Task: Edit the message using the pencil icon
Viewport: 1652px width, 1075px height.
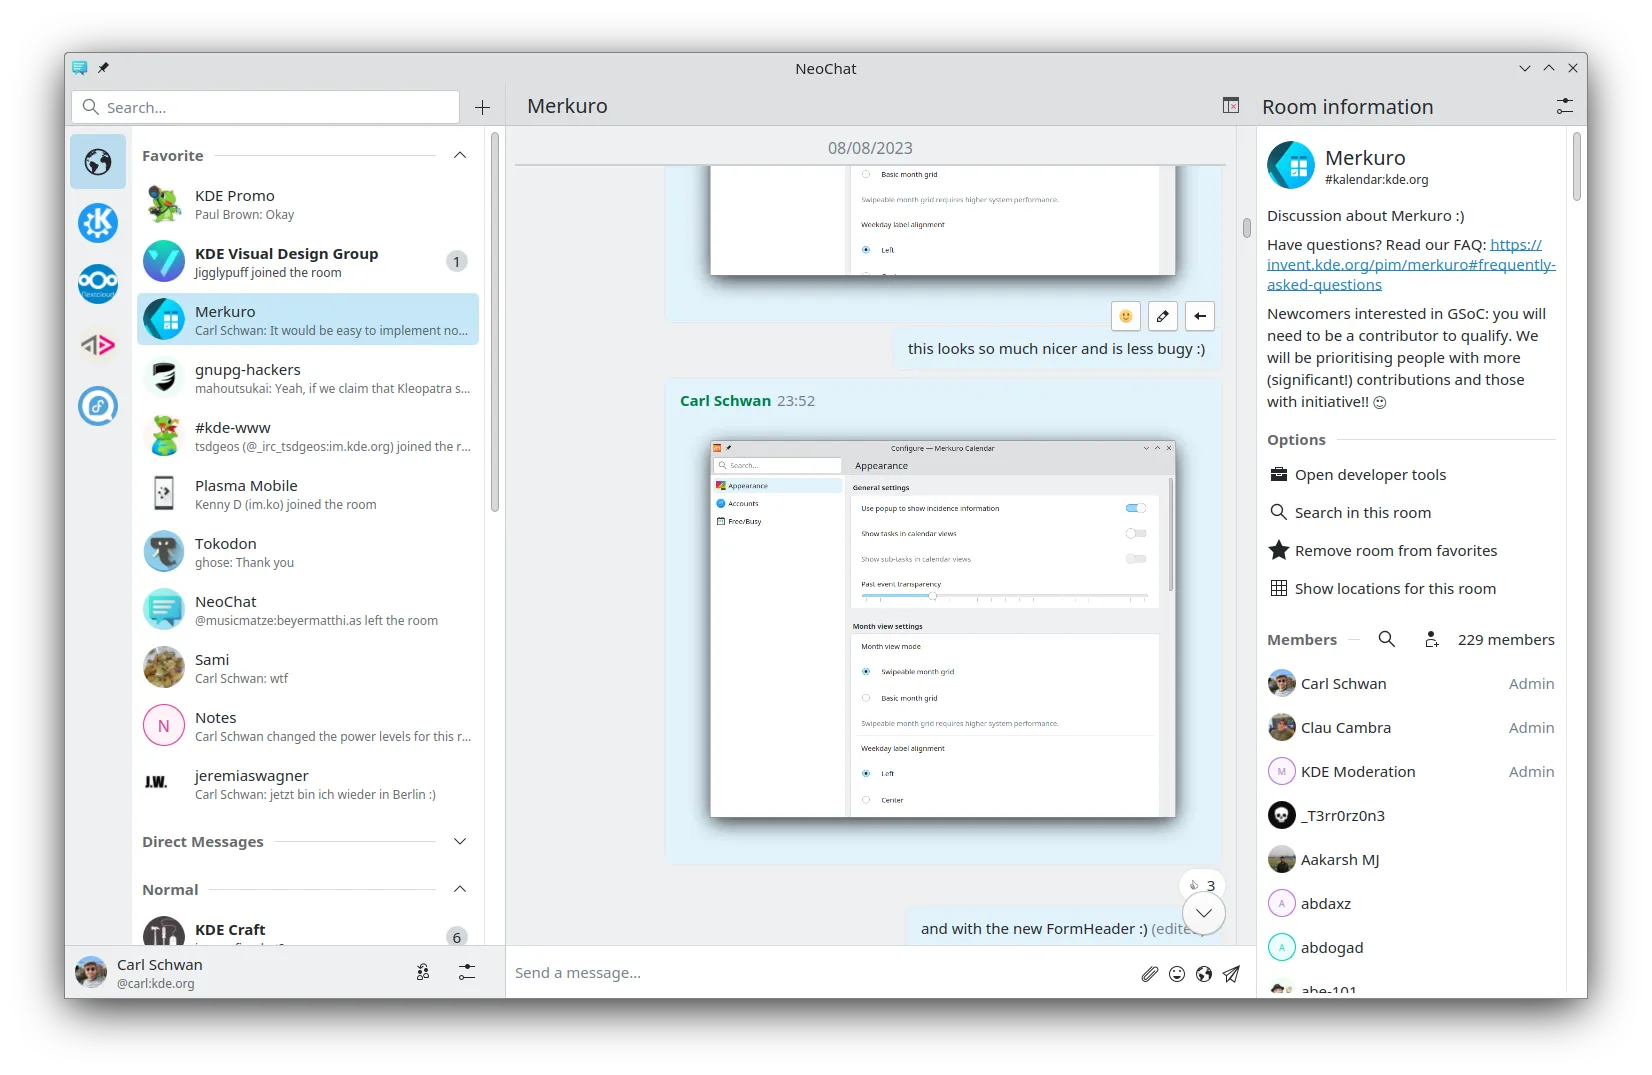Action: 1162,316
